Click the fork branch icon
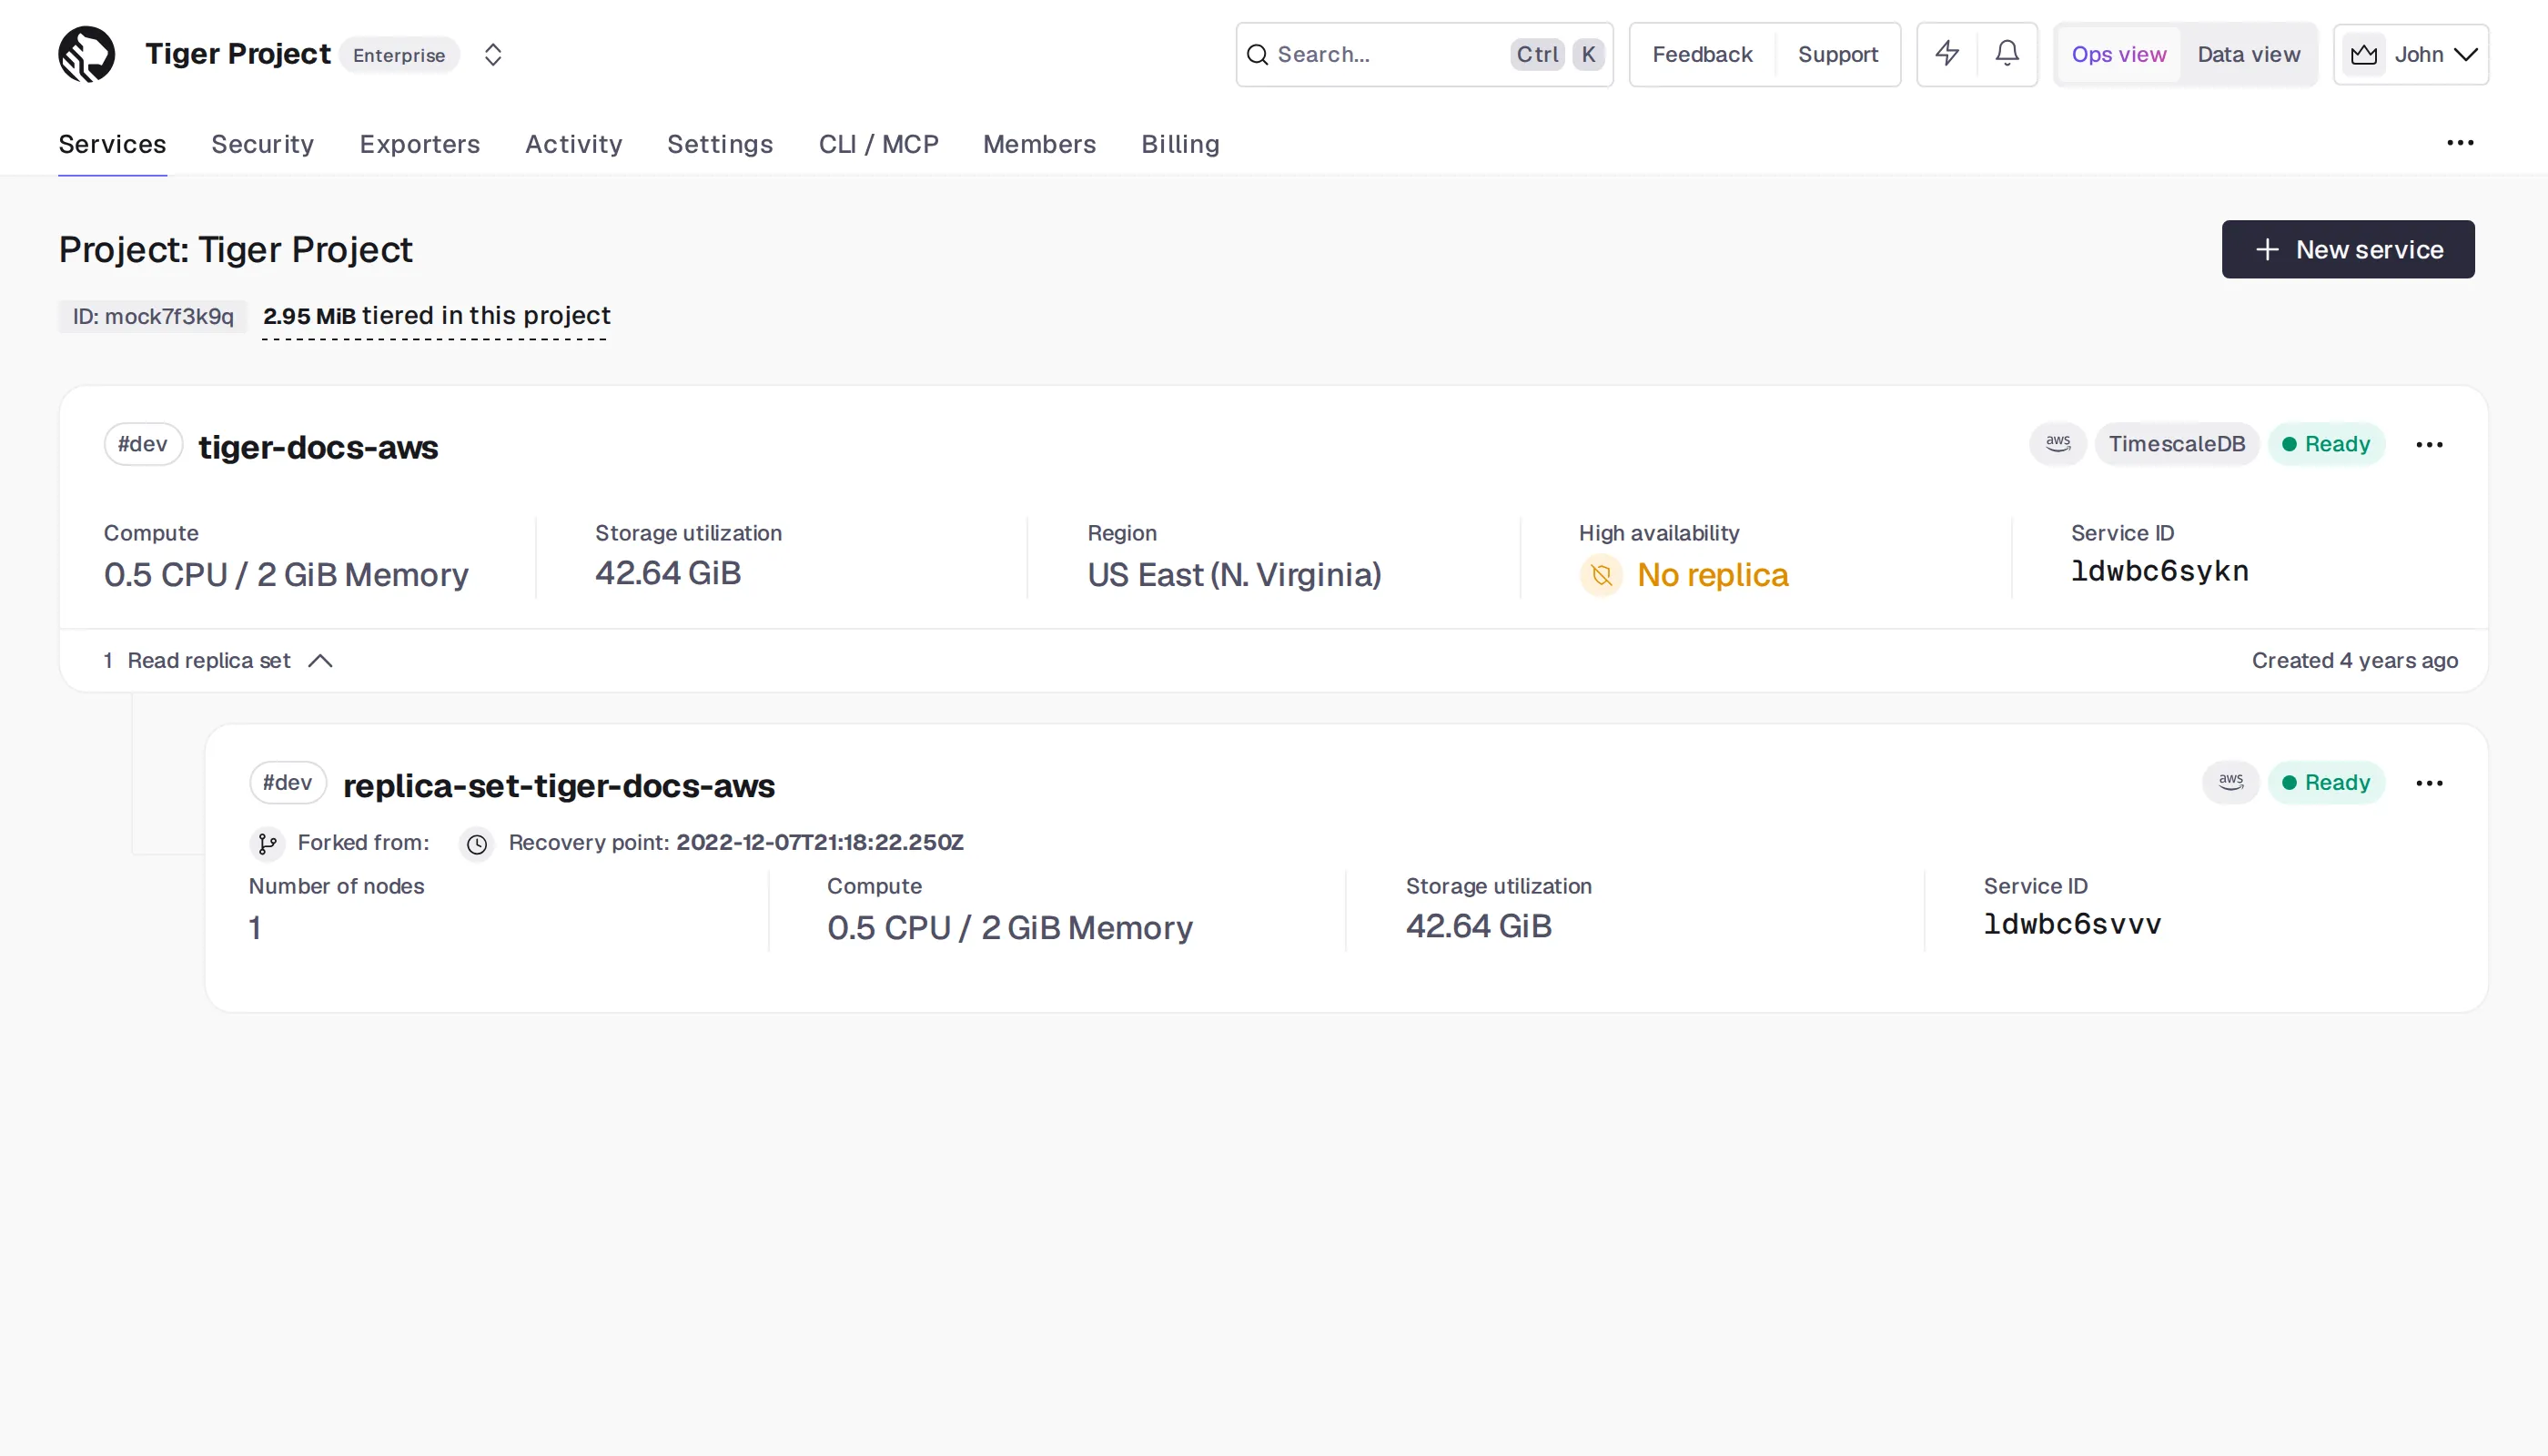2548x1456 pixels. pos(267,844)
